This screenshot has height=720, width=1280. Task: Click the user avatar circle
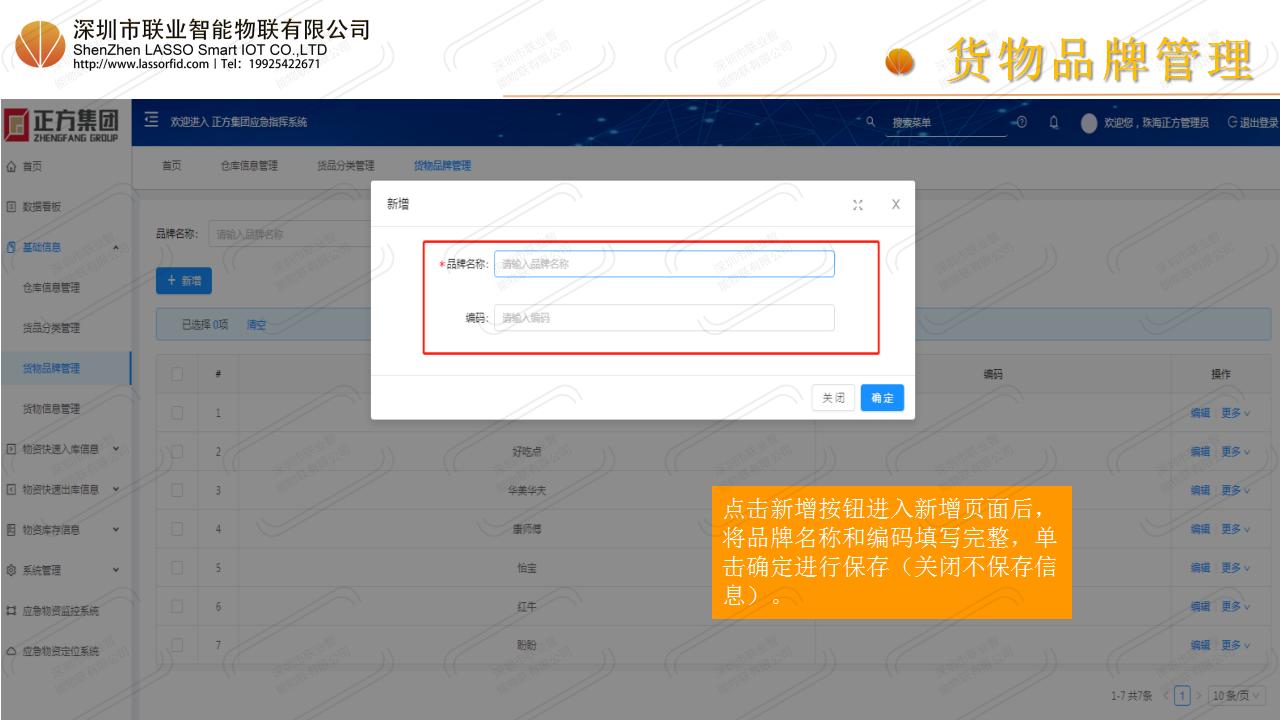[1089, 122]
